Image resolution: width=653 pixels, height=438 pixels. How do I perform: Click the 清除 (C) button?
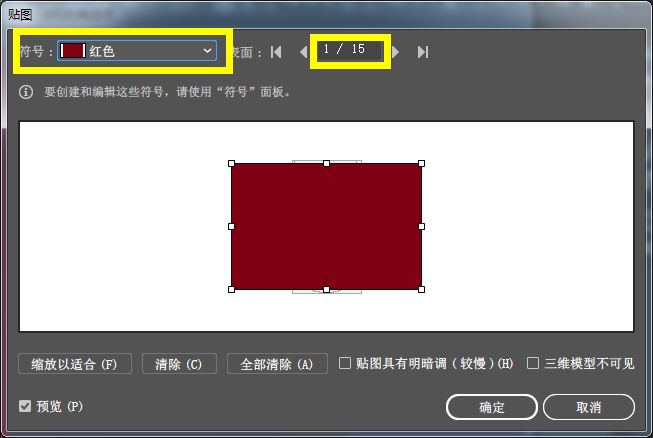point(179,364)
